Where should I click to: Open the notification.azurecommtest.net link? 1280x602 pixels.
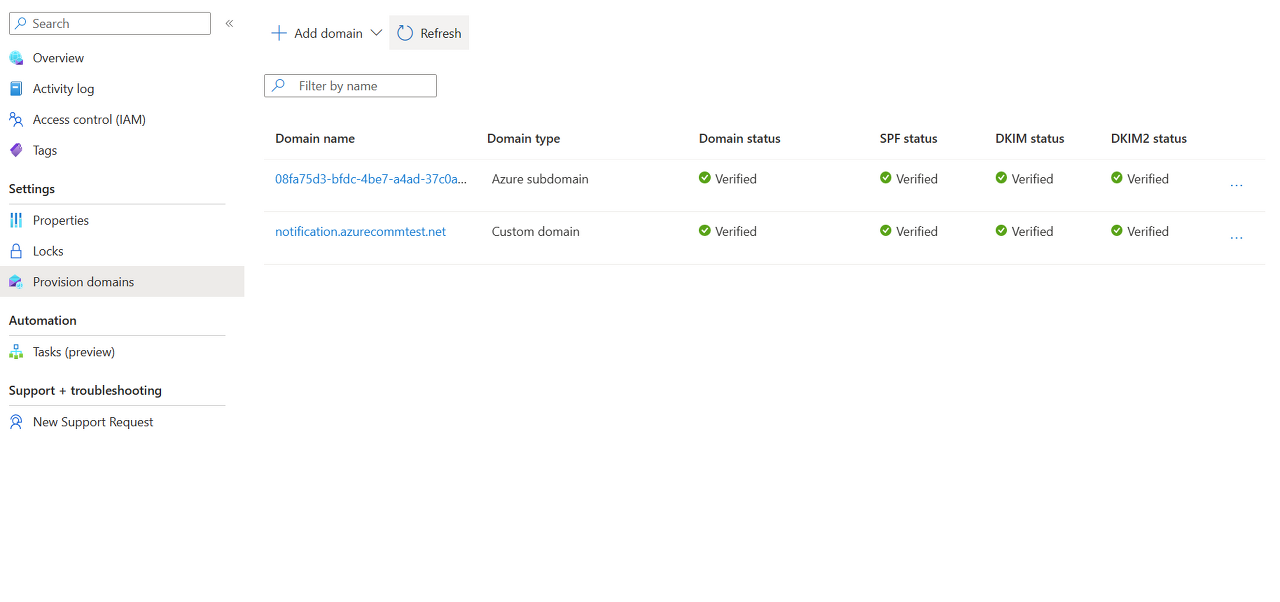point(360,231)
